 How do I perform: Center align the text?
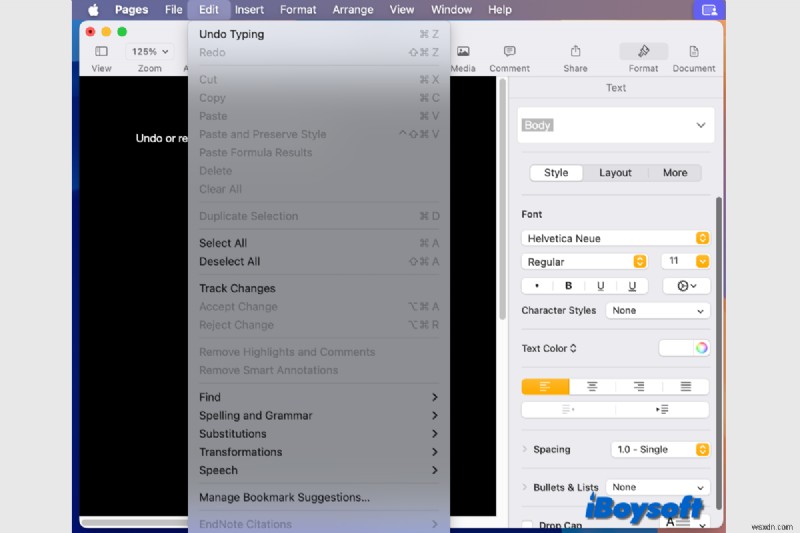click(592, 387)
